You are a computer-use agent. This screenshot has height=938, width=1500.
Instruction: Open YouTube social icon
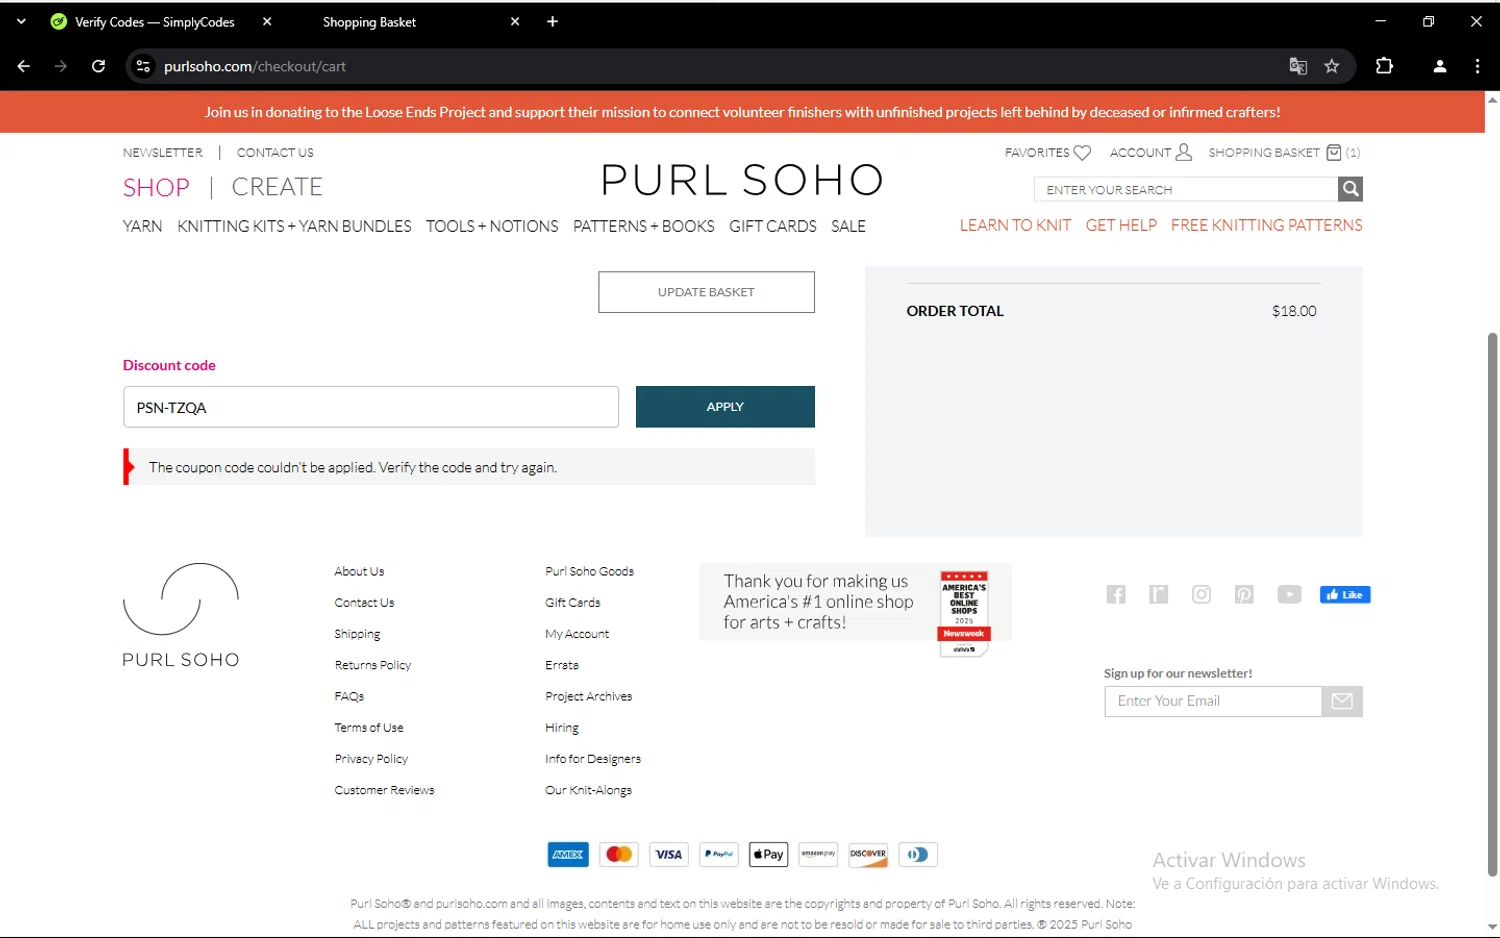[x=1289, y=595]
